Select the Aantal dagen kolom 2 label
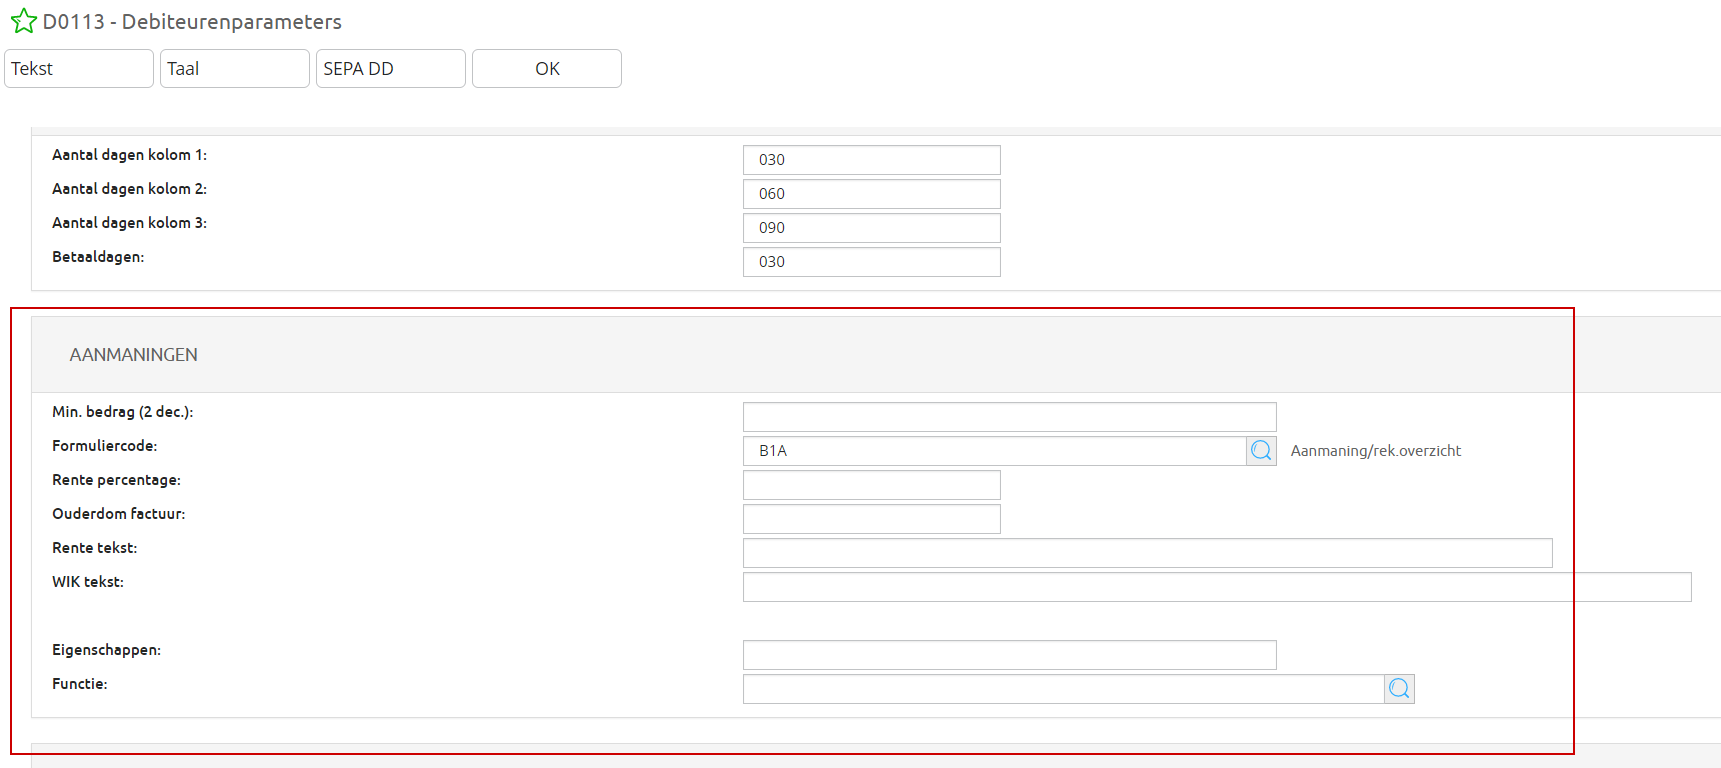This screenshot has width=1721, height=768. pos(130,189)
